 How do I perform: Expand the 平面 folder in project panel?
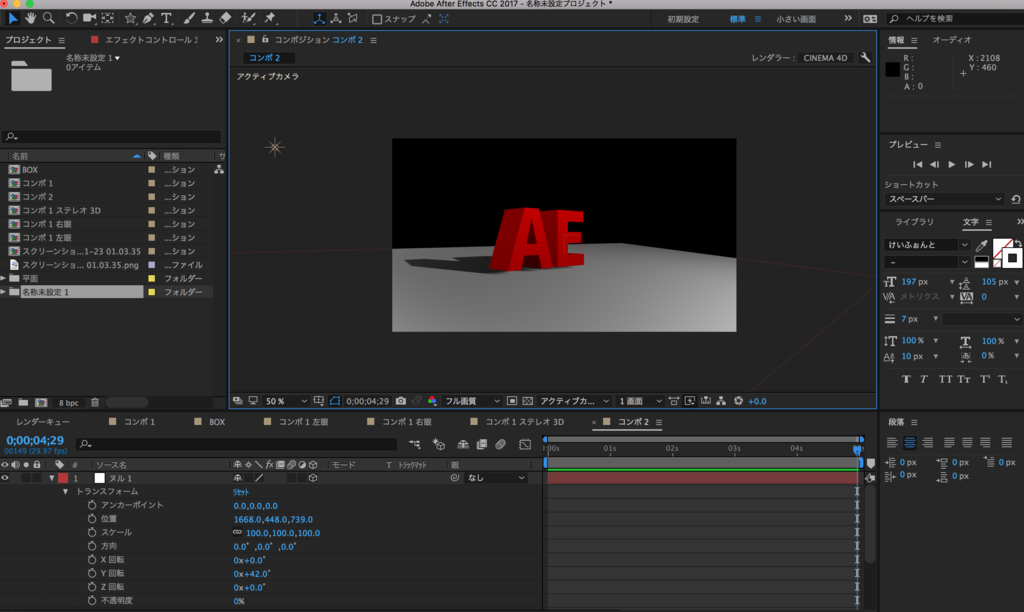(x=4, y=278)
